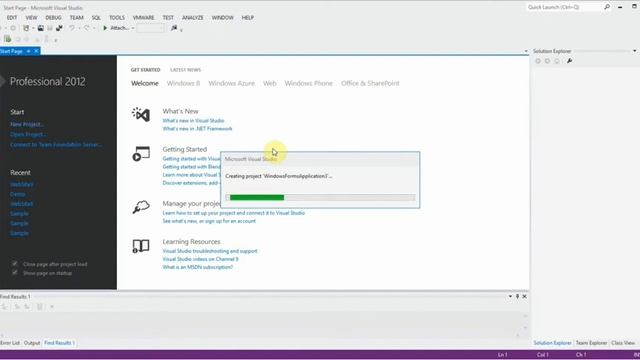Click the Getting Started video icon
Image resolution: width=640 pixels, height=360 pixels.
(141, 154)
